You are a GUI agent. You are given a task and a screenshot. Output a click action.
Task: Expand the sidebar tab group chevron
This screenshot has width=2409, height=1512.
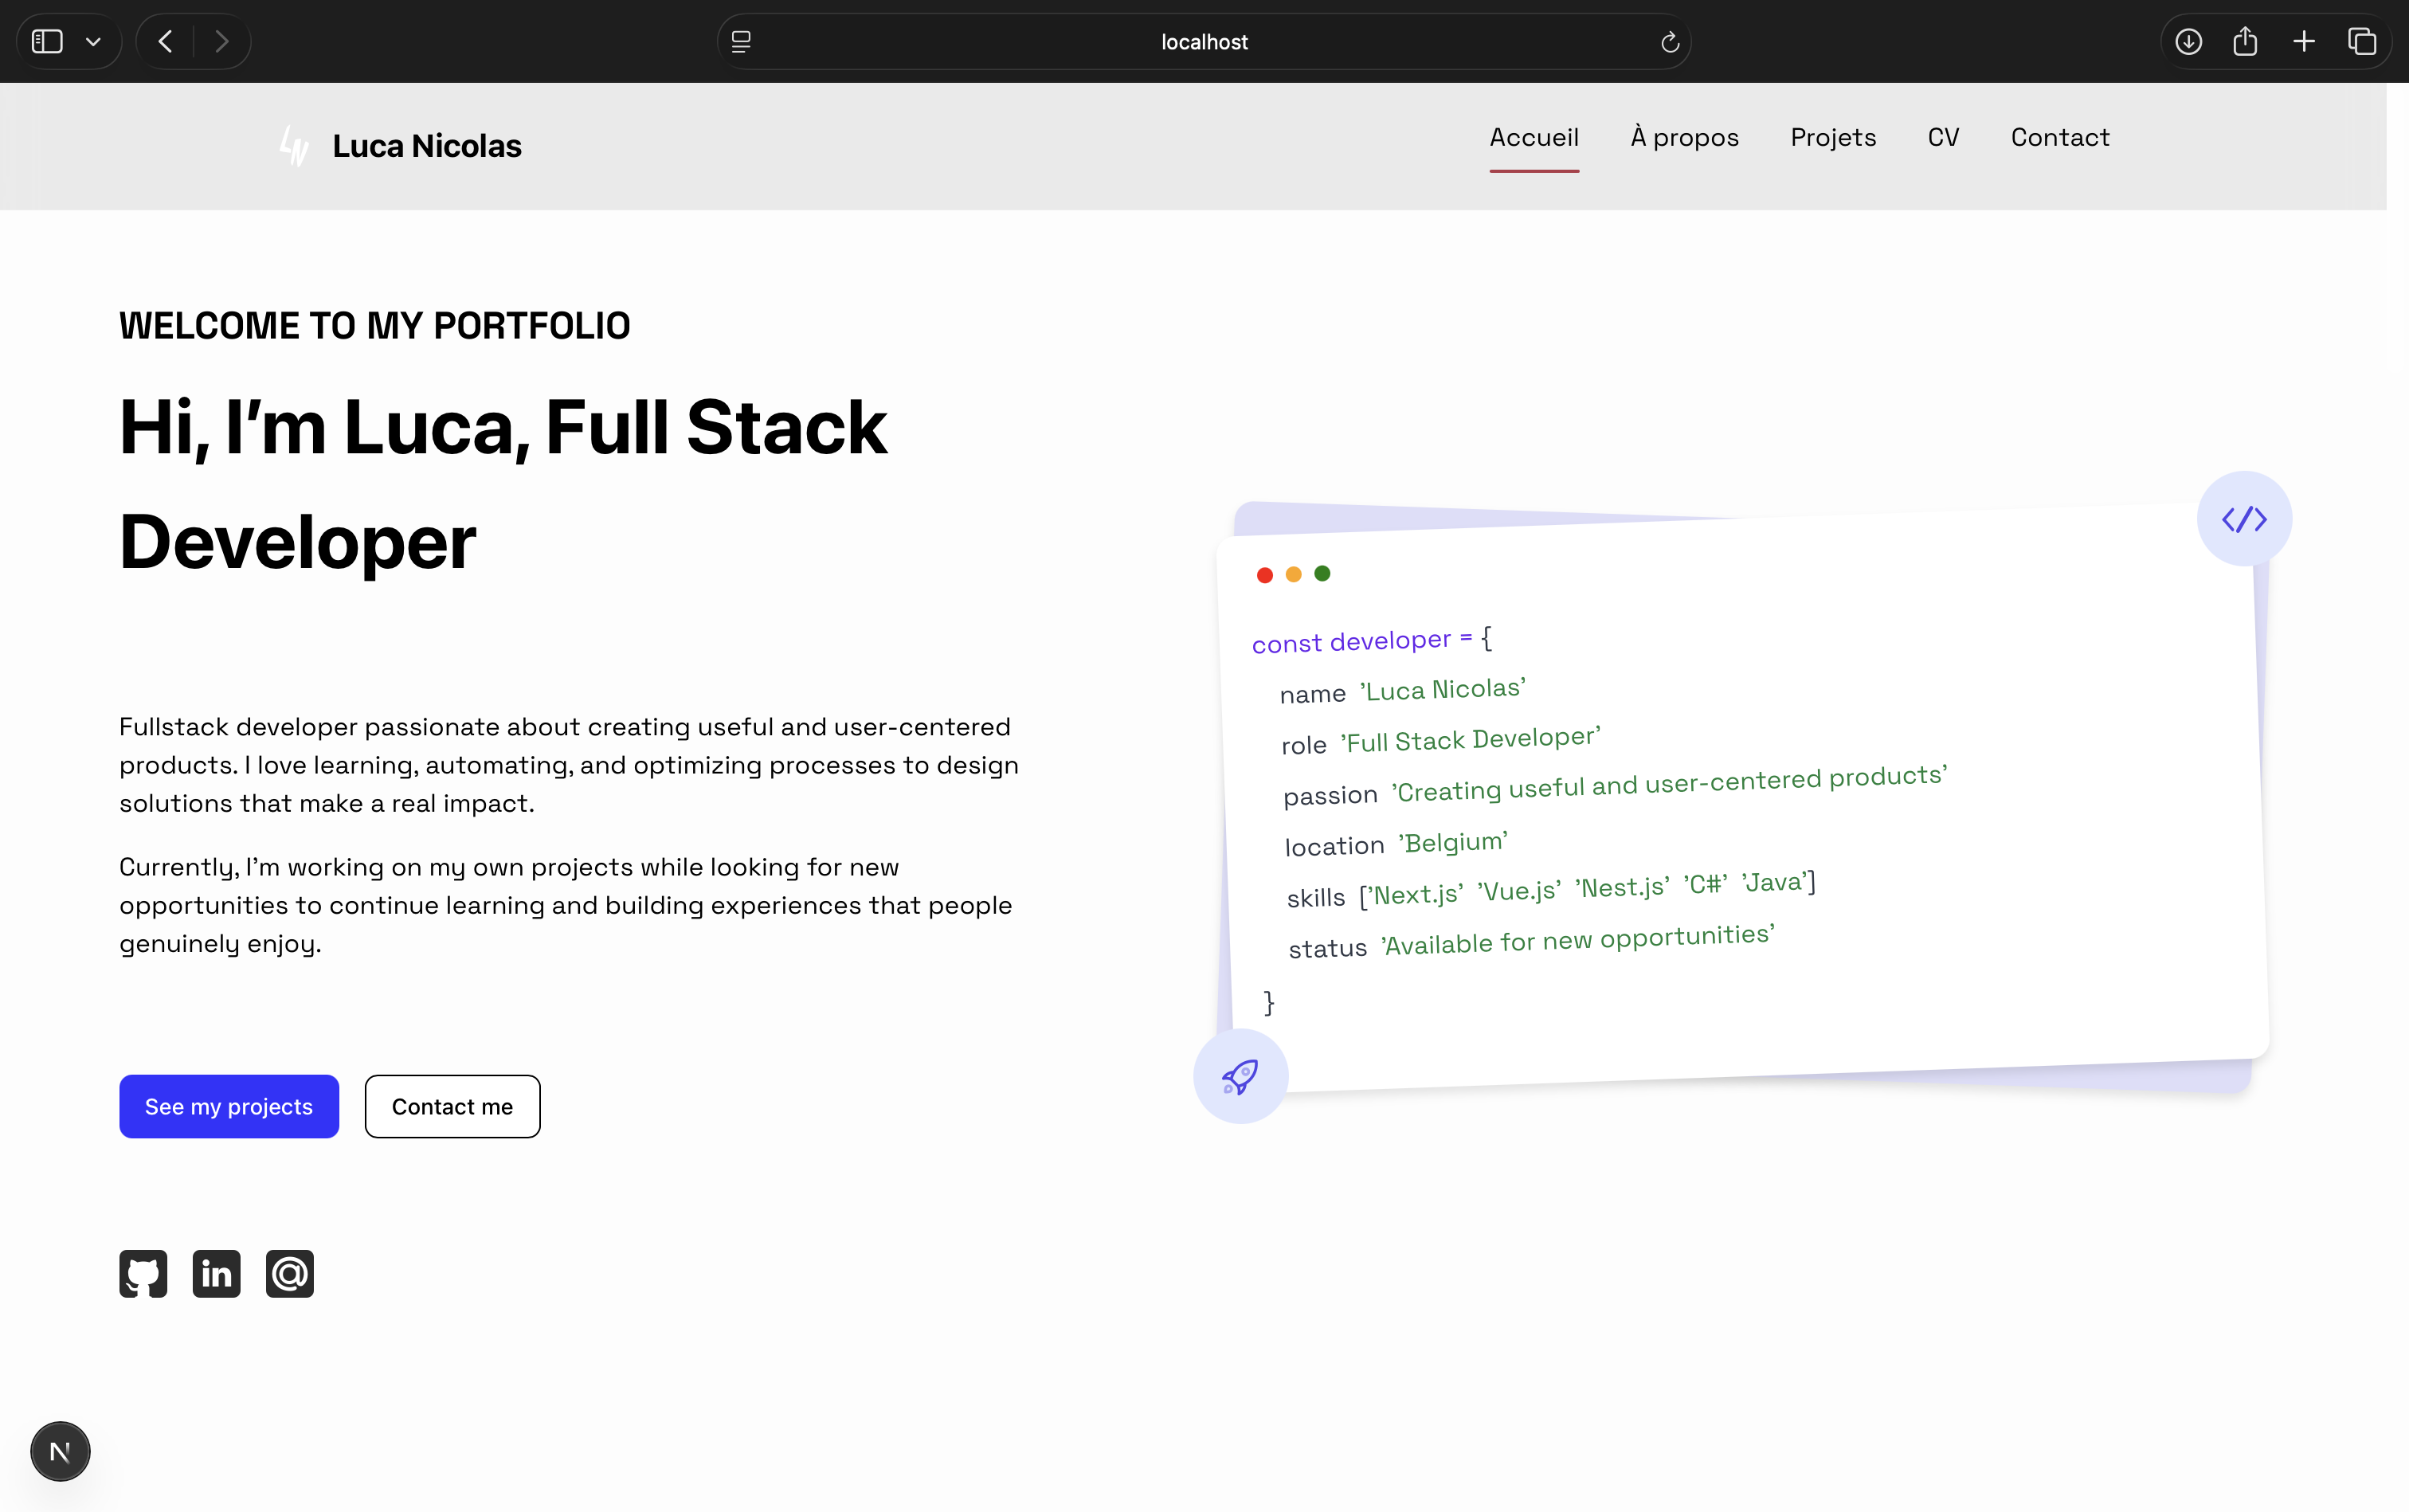[93, 42]
